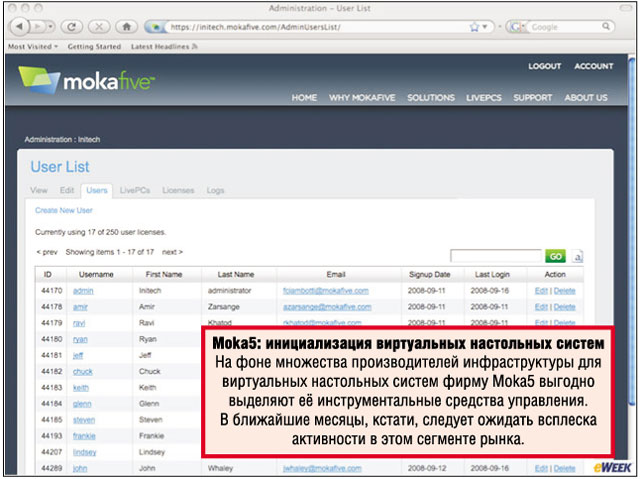Open SOLUTIONS navigation item

[431, 98]
